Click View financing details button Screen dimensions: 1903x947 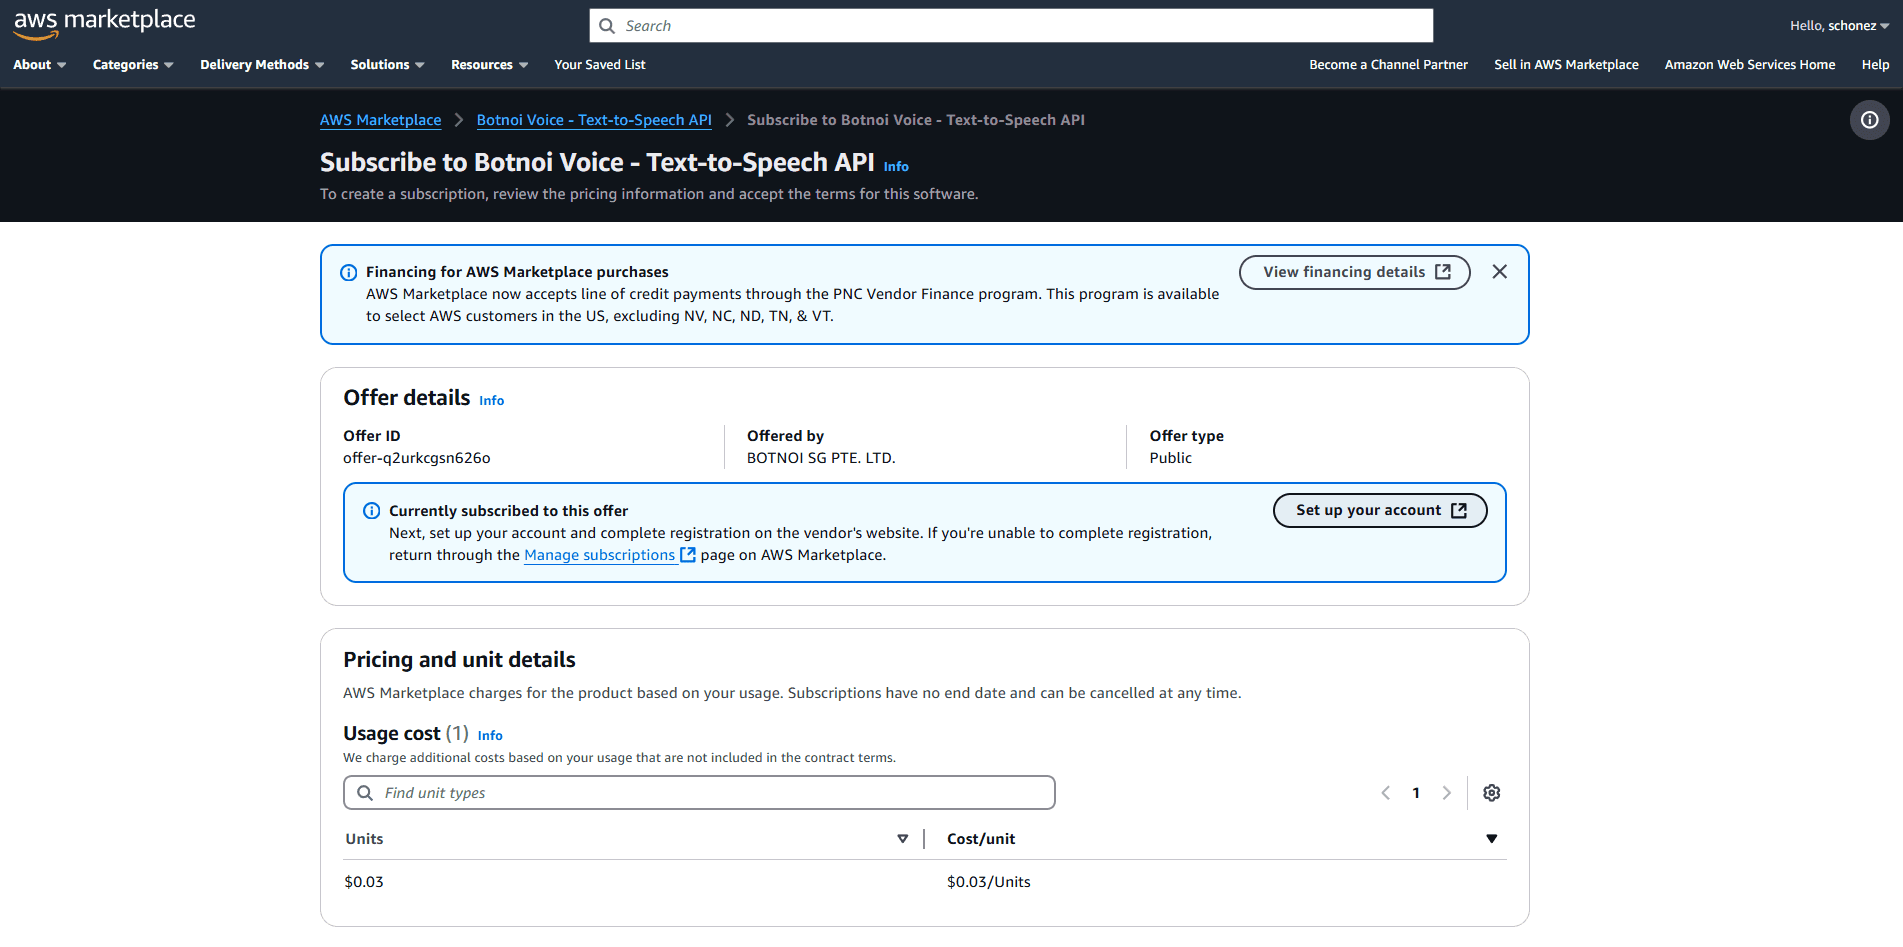click(x=1354, y=272)
